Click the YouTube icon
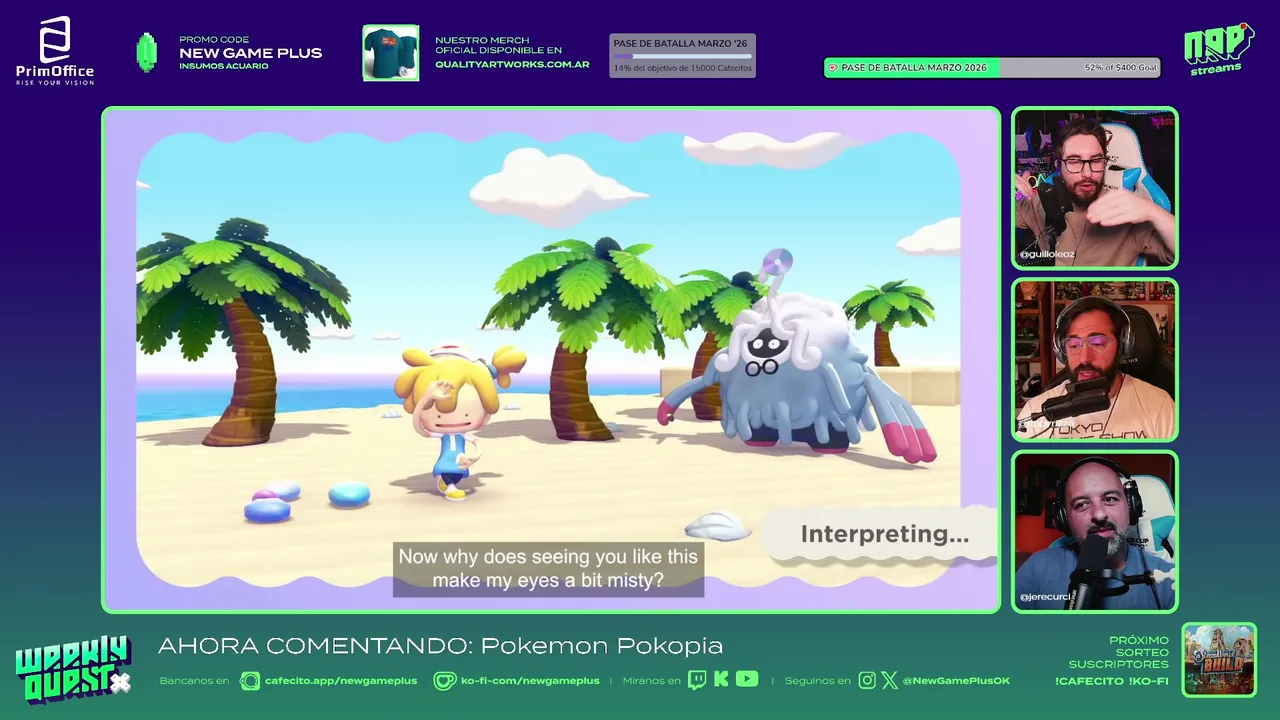The image size is (1280, 720). pos(747,680)
